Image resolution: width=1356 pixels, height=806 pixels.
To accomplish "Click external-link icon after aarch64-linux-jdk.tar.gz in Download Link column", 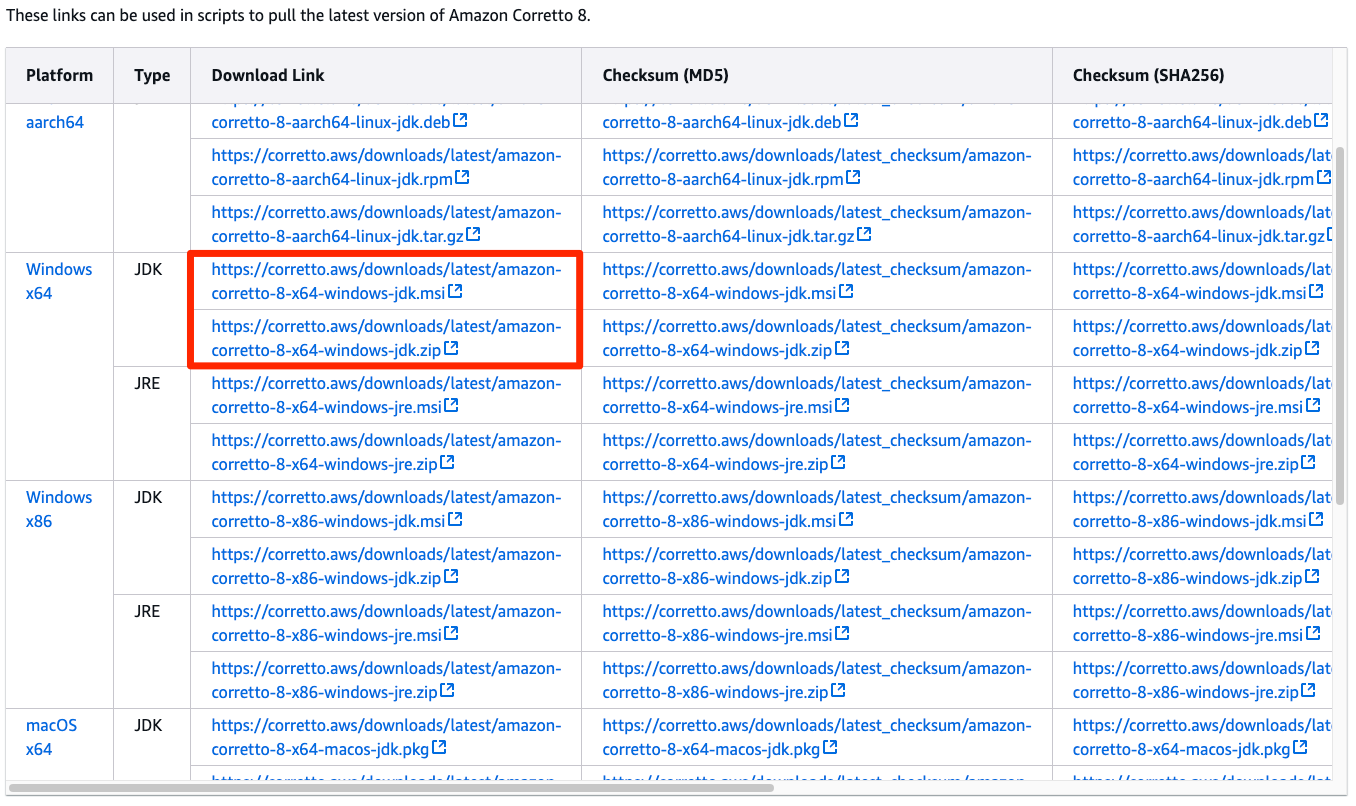I will point(473,235).
